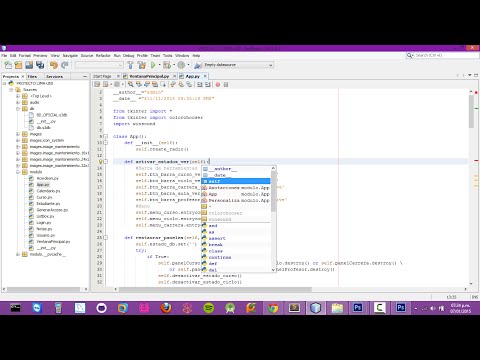Click the Save All toolbar icon
This screenshot has width=480, height=360.
coord(40,65)
